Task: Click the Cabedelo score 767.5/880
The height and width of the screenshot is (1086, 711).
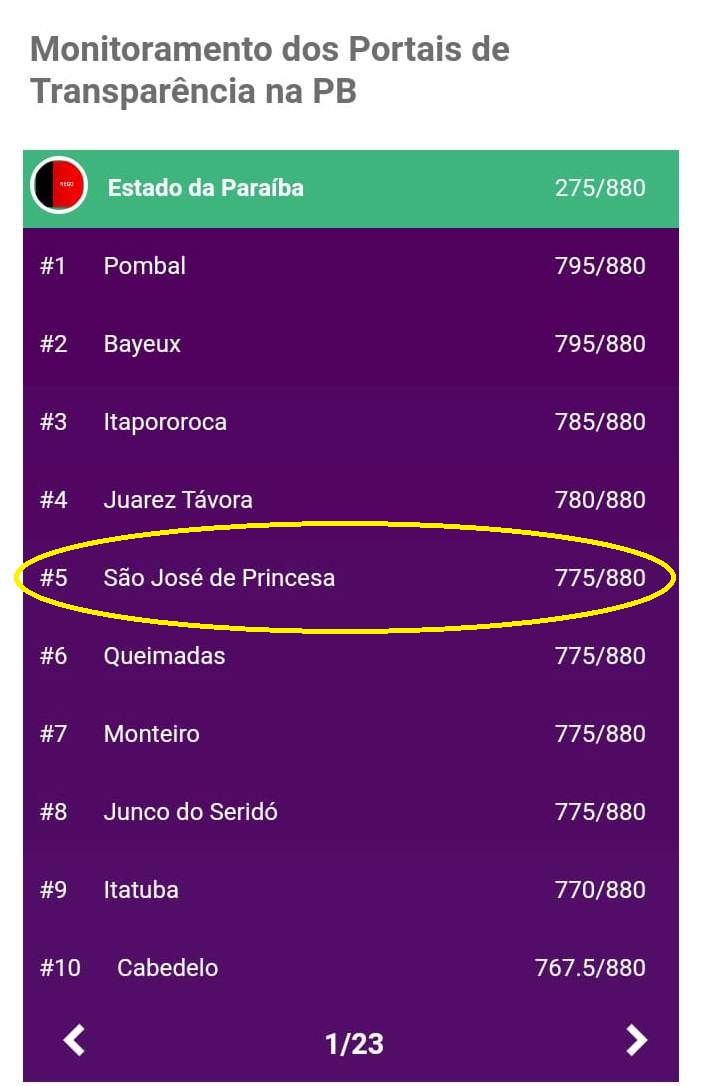Action: click(590, 968)
